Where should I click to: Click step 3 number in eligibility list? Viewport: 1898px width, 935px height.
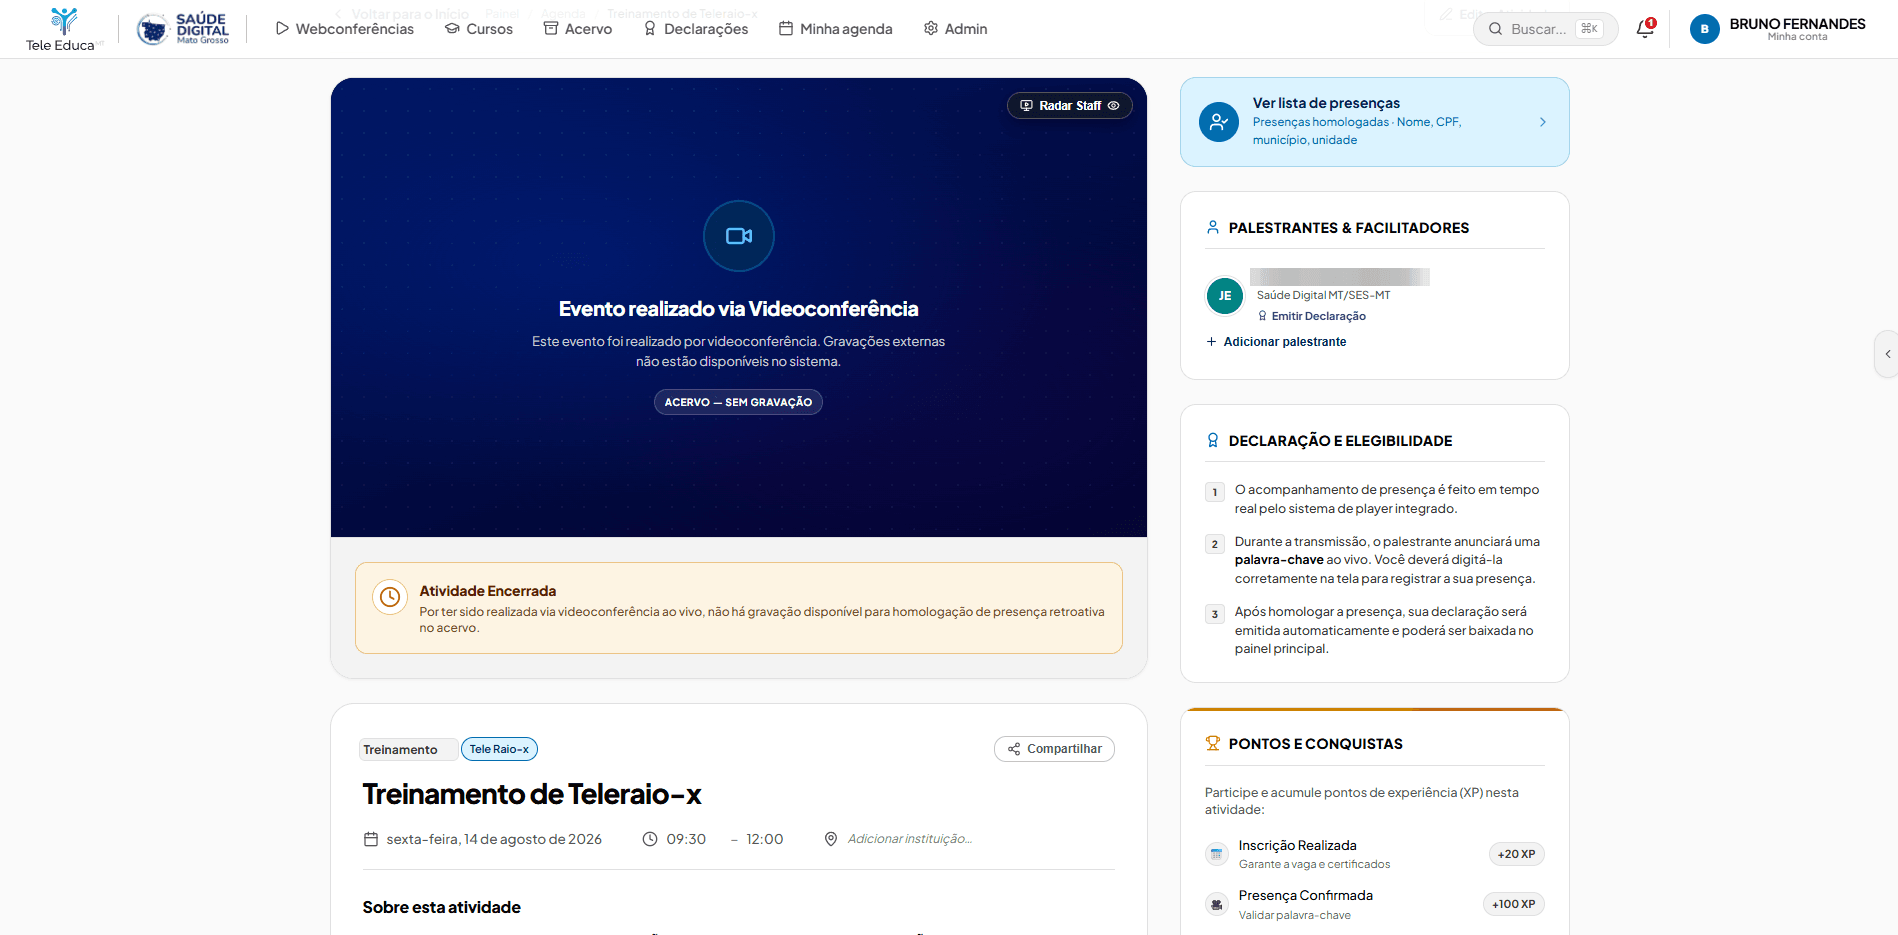(1215, 614)
